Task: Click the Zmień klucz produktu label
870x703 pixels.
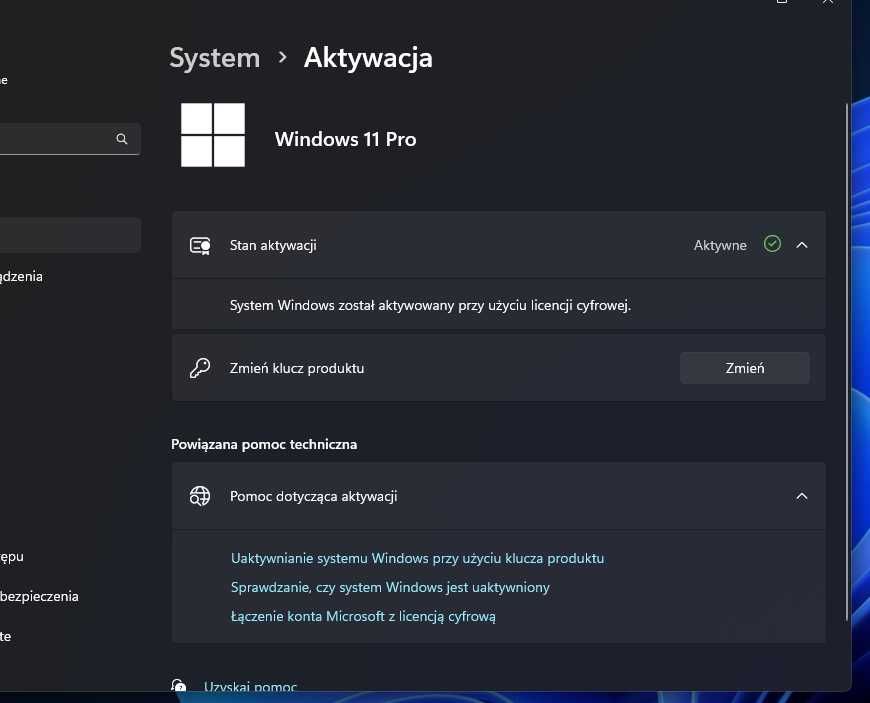Action: coord(297,368)
